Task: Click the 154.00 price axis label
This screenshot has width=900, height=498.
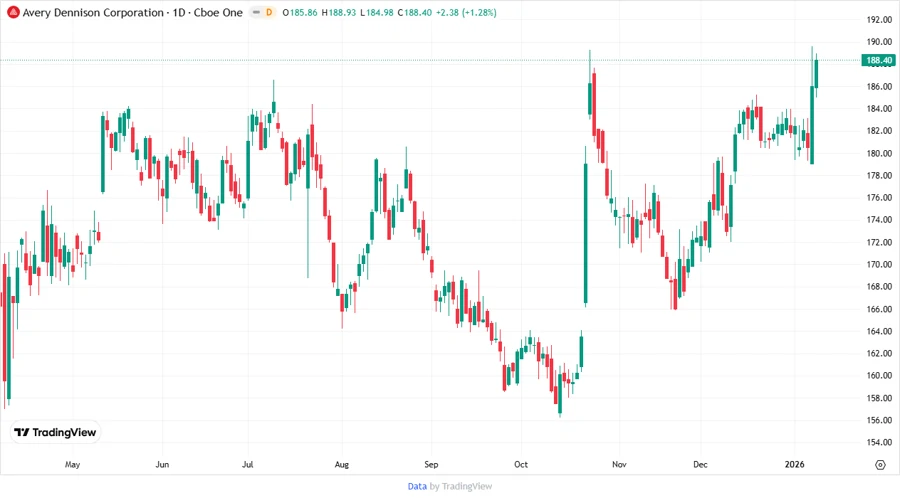Action: [879, 442]
